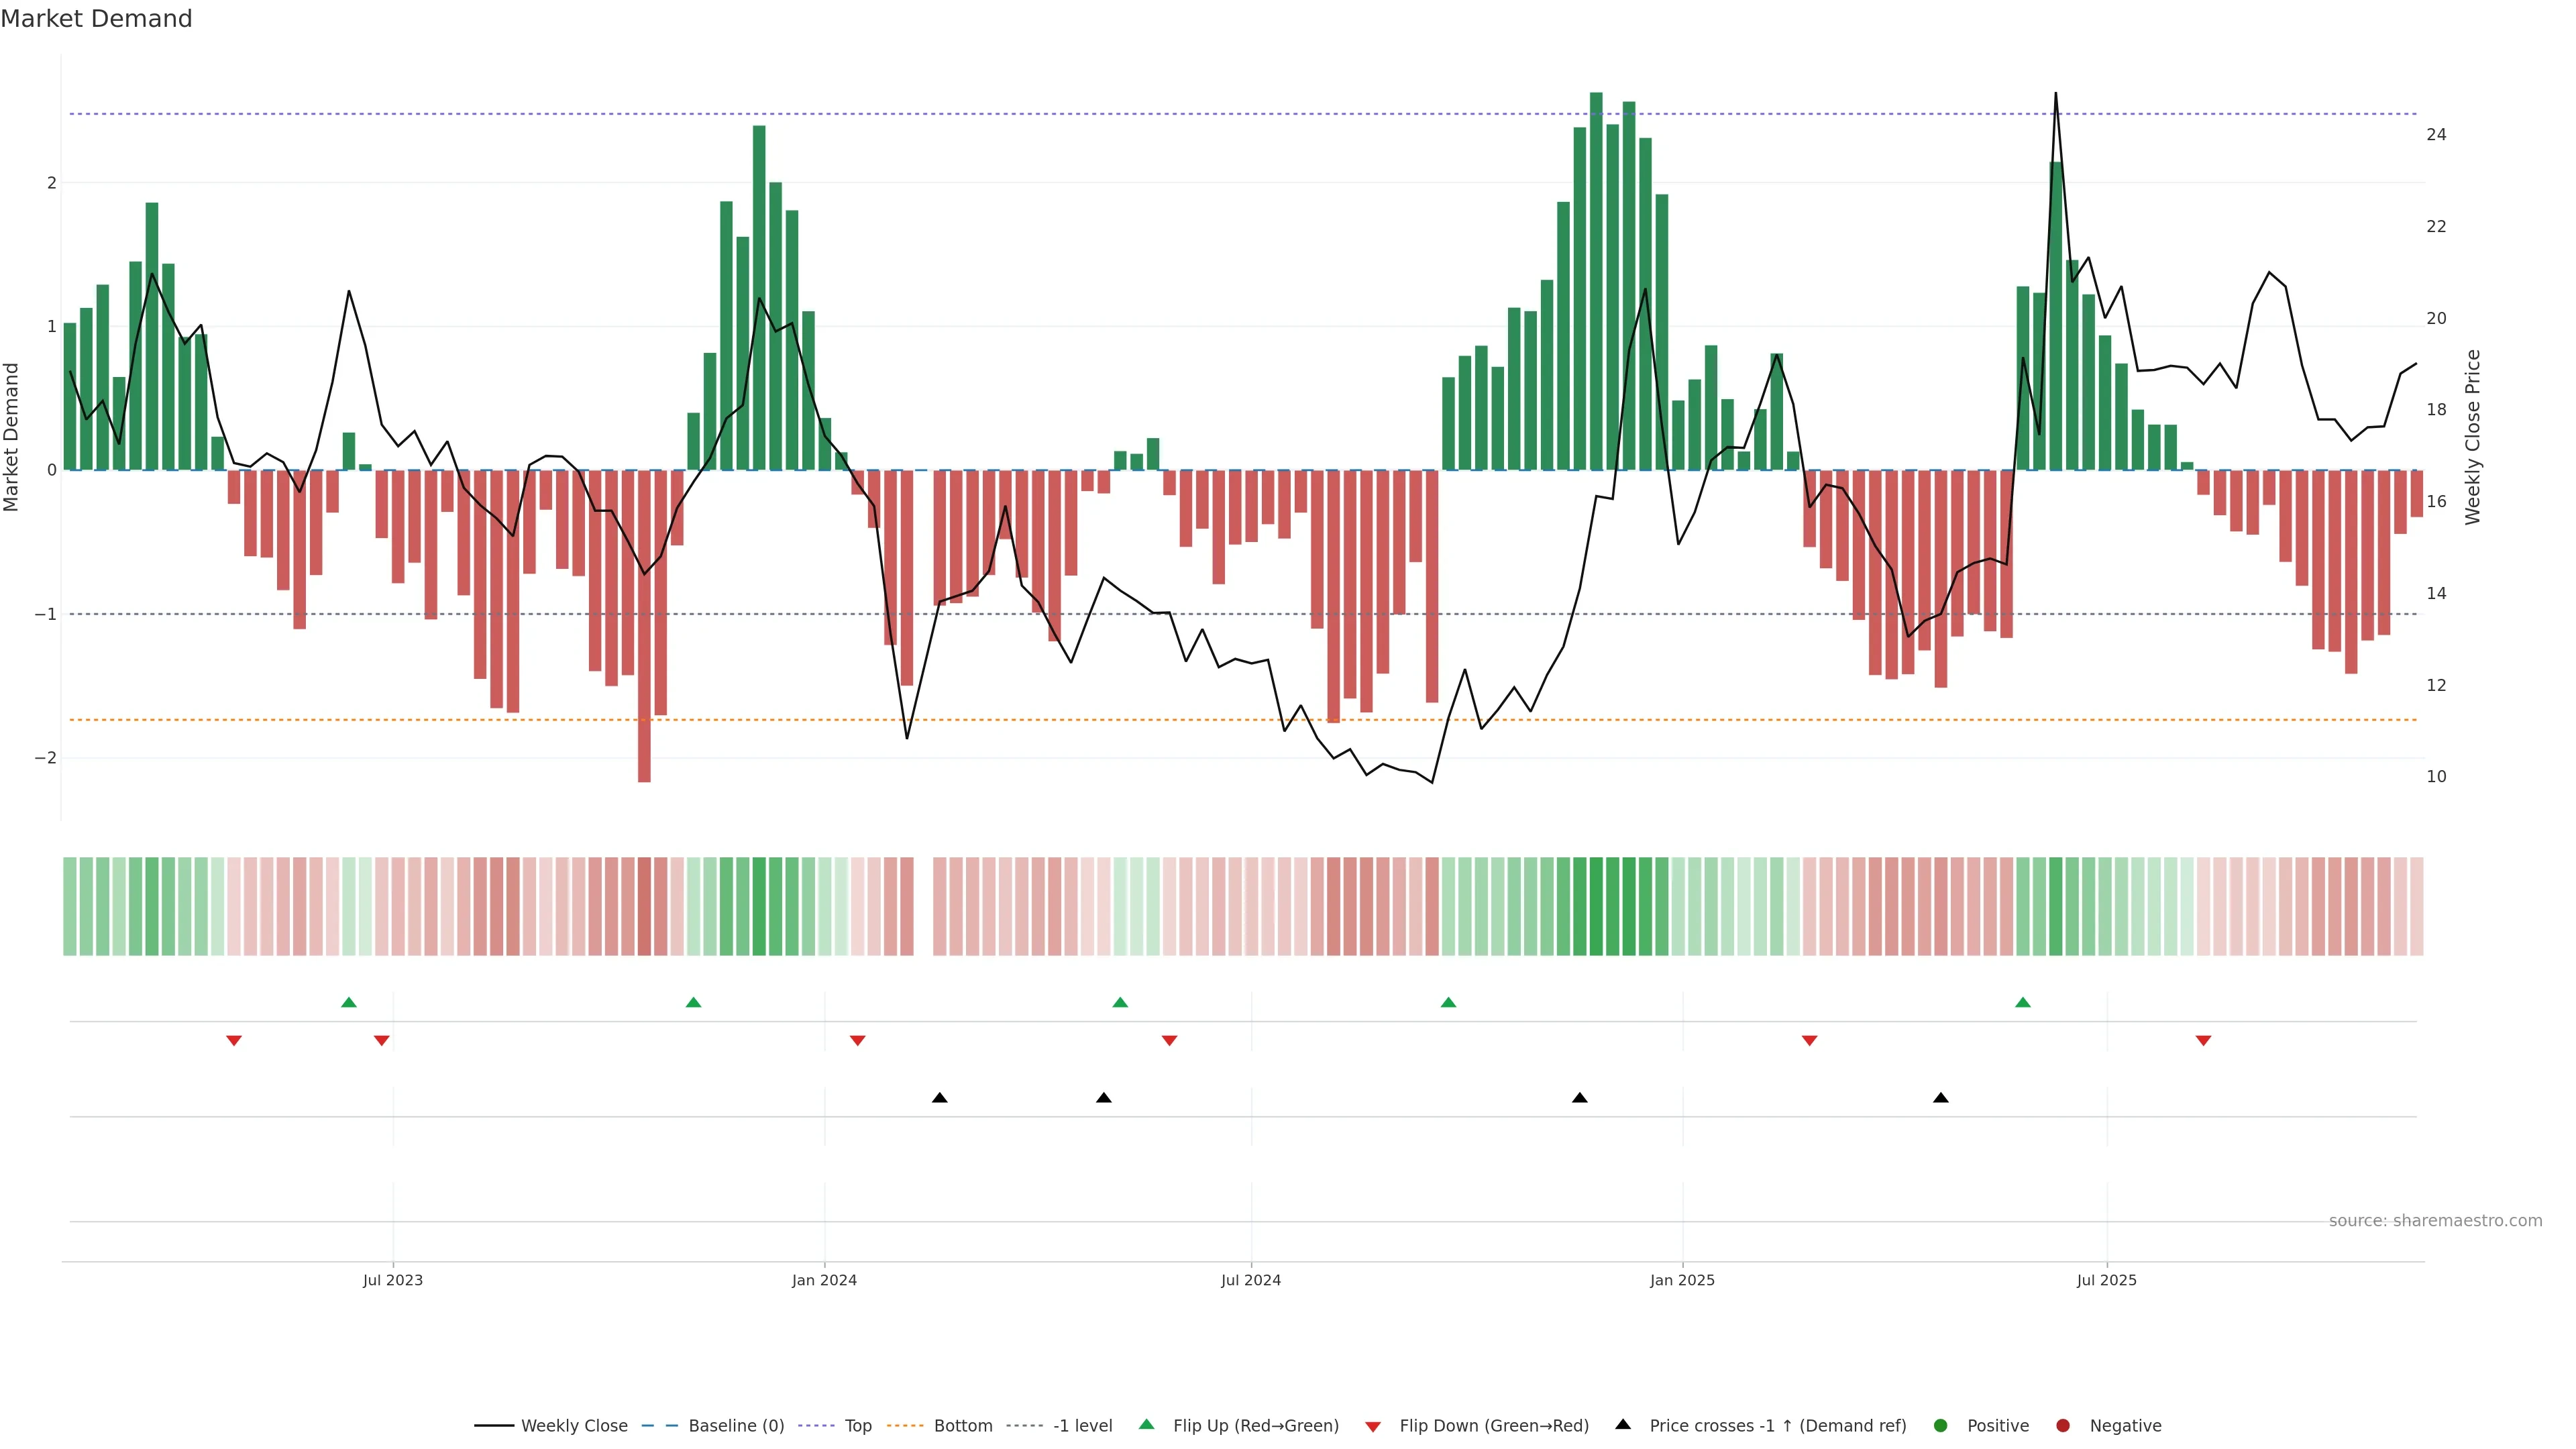The width and height of the screenshot is (2576, 1449).
Task: Click first green flip-up marker before Jul 2023
Action: point(348,1002)
